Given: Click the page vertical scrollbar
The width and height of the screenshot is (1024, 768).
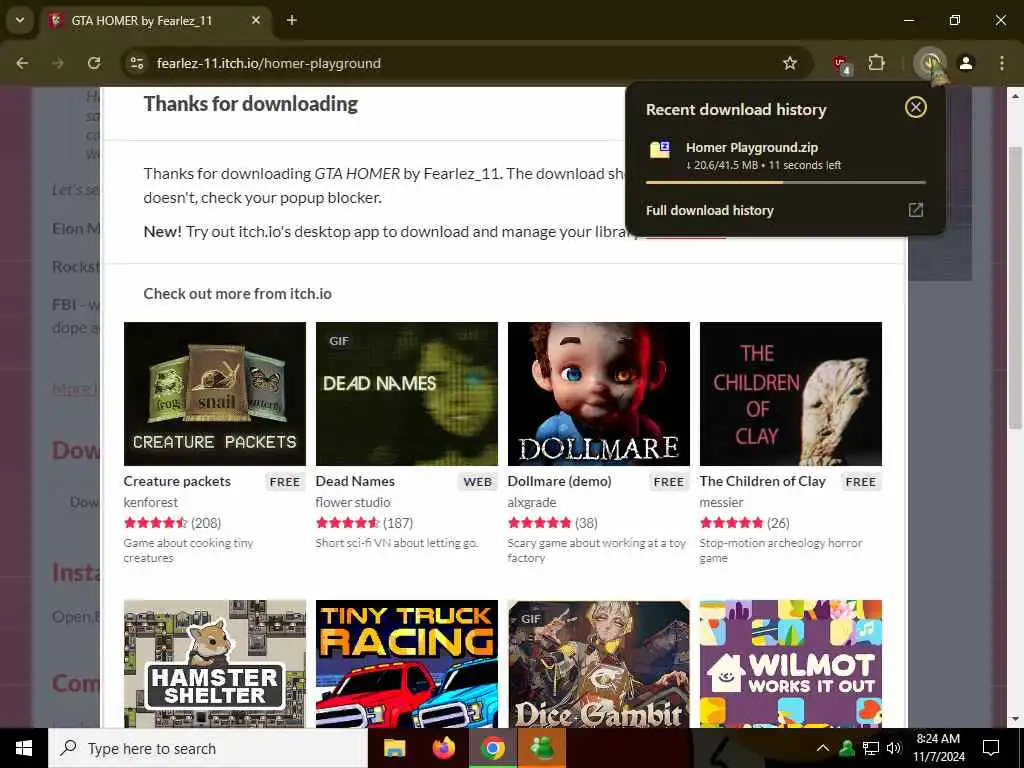Looking at the screenshot, I should click(1015, 287).
